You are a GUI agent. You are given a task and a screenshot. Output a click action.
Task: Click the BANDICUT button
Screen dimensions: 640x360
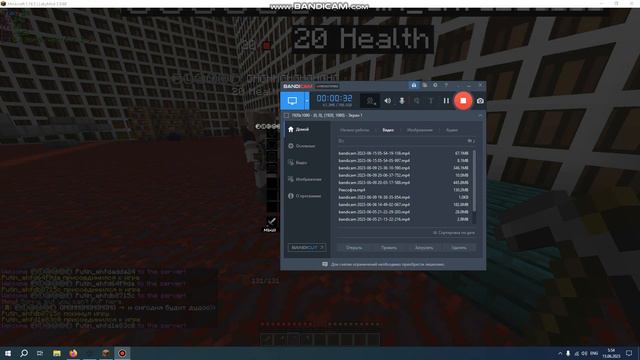[307, 247]
